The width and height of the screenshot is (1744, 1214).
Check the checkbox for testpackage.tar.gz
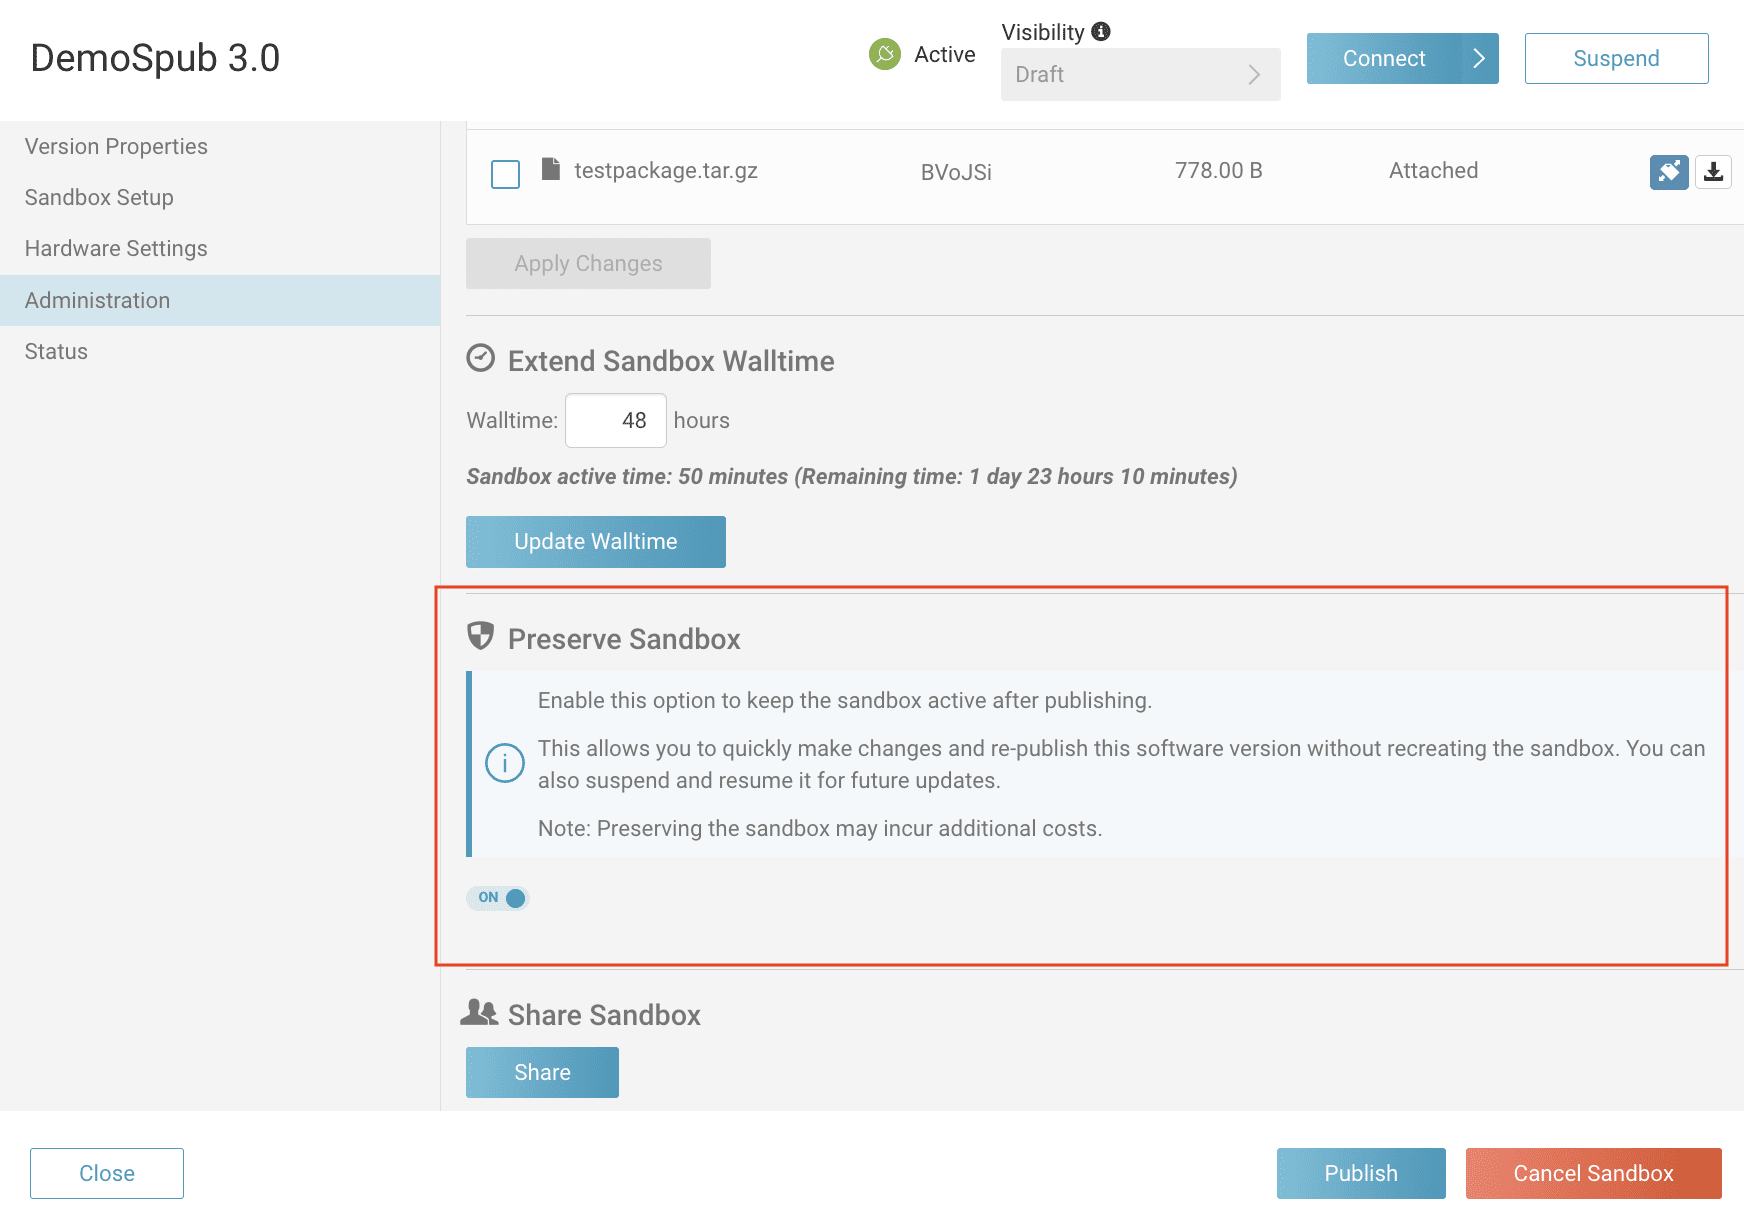tap(505, 173)
